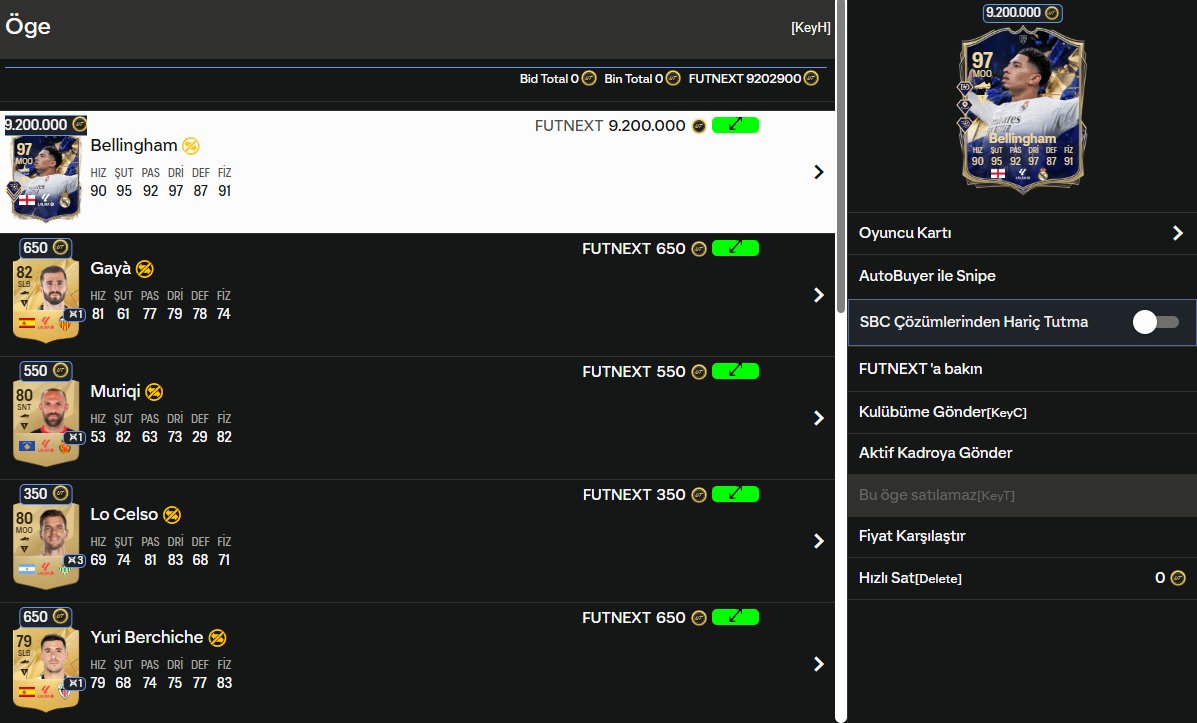Screen dimensions: 1197x723
Task: Click green expand button in Gayà row
Action: click(735, 248)
